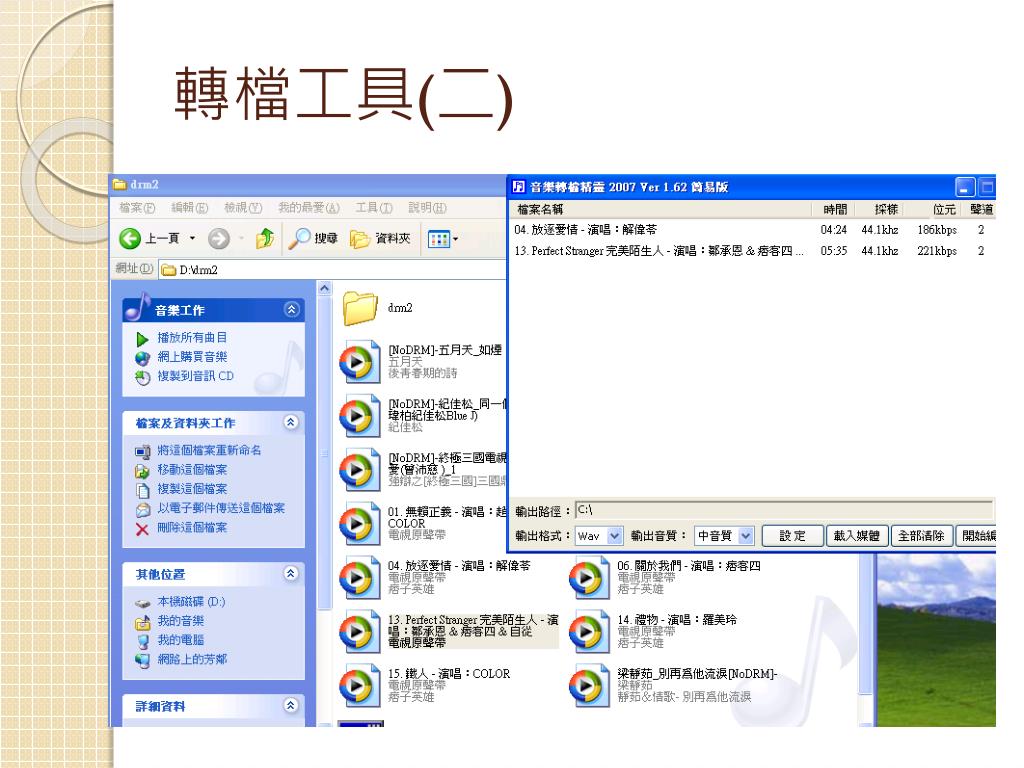Select 06. 關於我們 media file icon
Image resolution: width=1024 pixels, height=768 pixels.
pyautogui.click(x=589, y=577)
